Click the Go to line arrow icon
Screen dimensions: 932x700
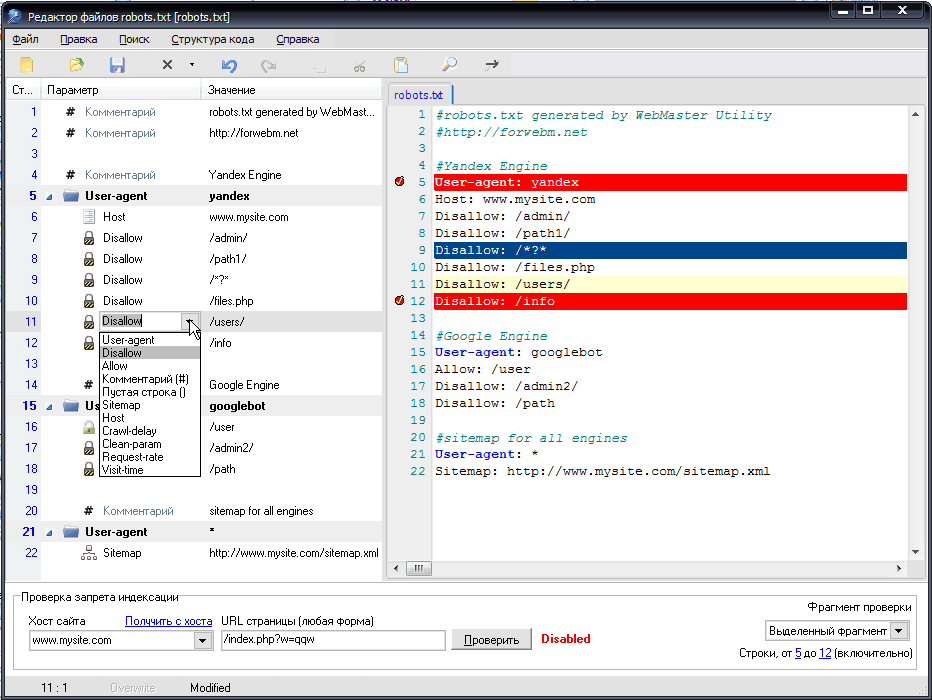click(492, 65)
